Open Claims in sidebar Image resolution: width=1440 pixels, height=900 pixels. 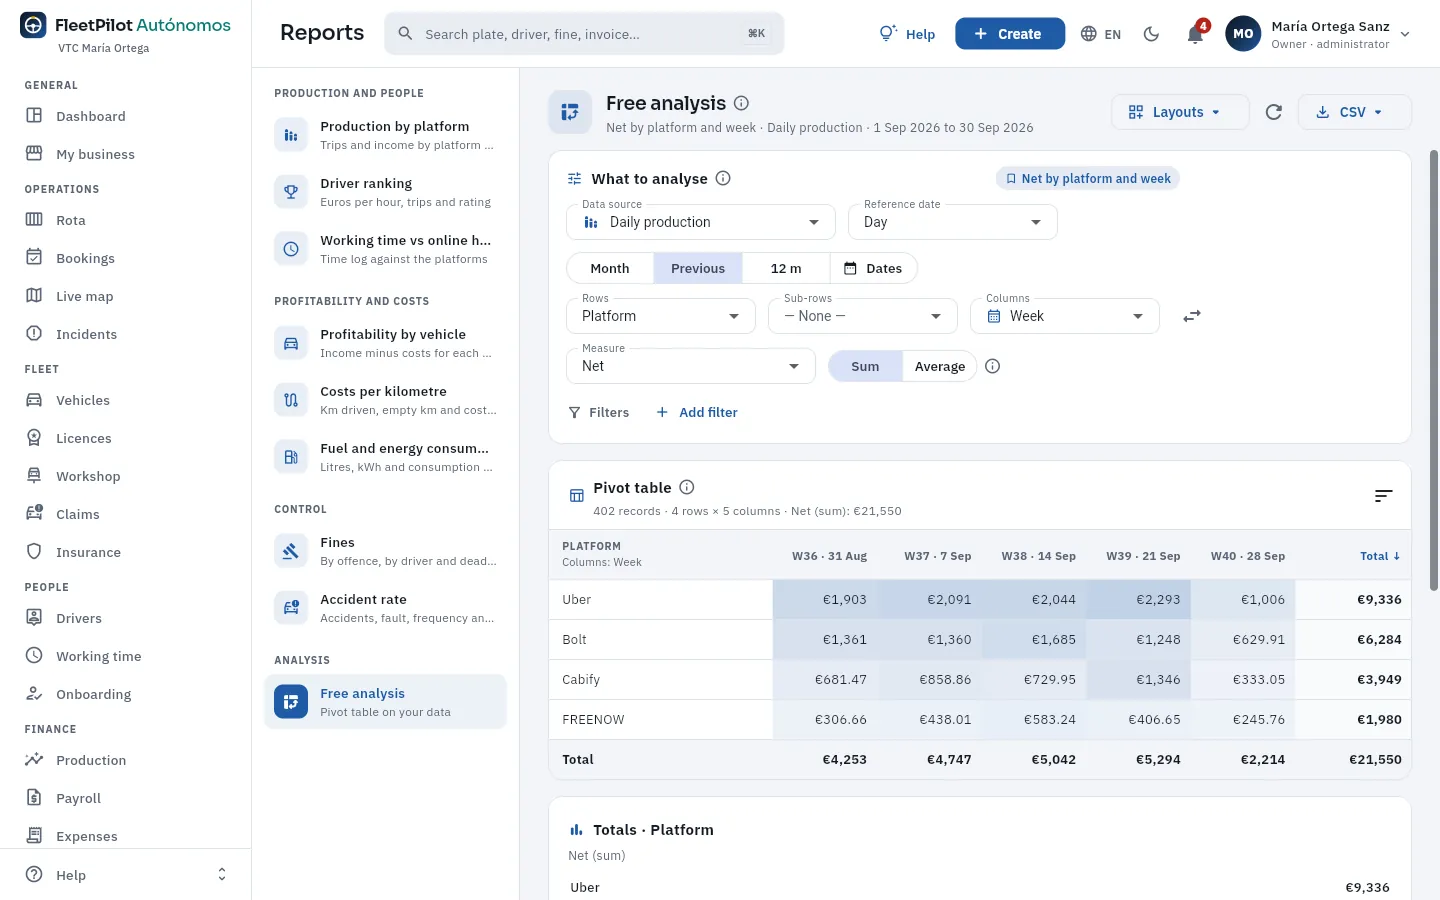click(77, 514)
